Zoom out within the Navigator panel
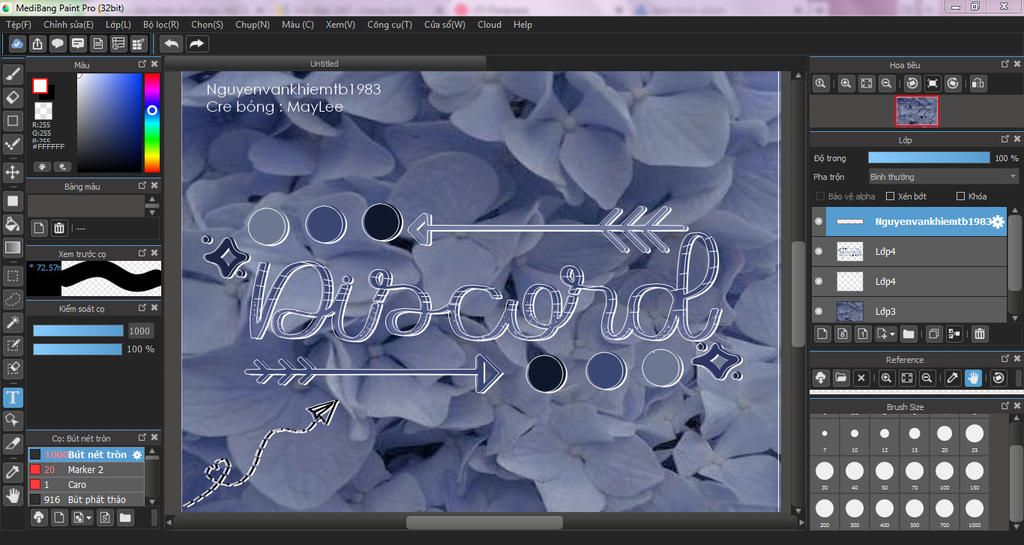 click(886, 84)
